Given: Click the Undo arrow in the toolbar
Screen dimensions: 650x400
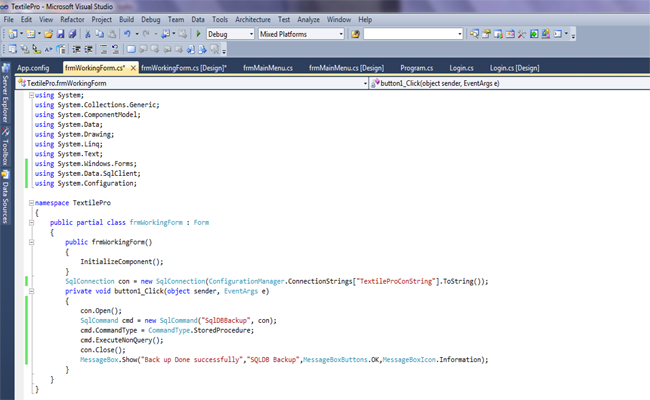Looking at the screenshot, I should pos(126,34).
